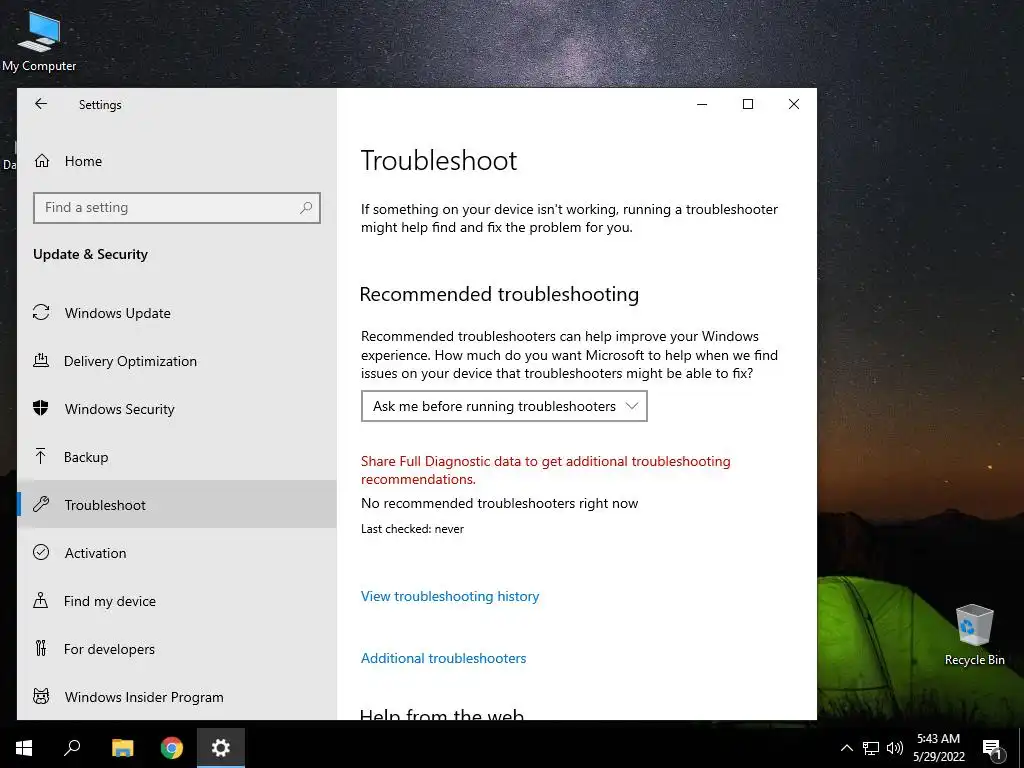This screenshot has width=1024, height=768.
Task: Open Additional troubleshooters link
Action: coord(443,658)
